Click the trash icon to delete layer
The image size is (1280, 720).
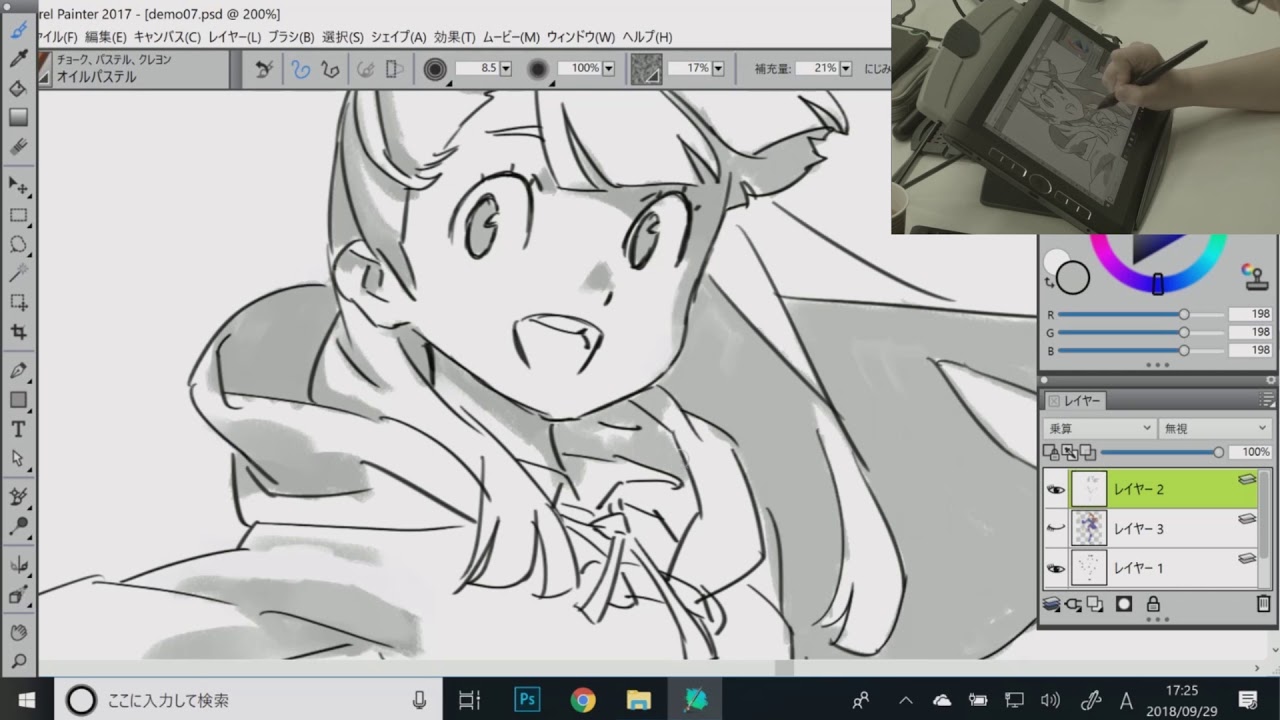(1262, 604)
